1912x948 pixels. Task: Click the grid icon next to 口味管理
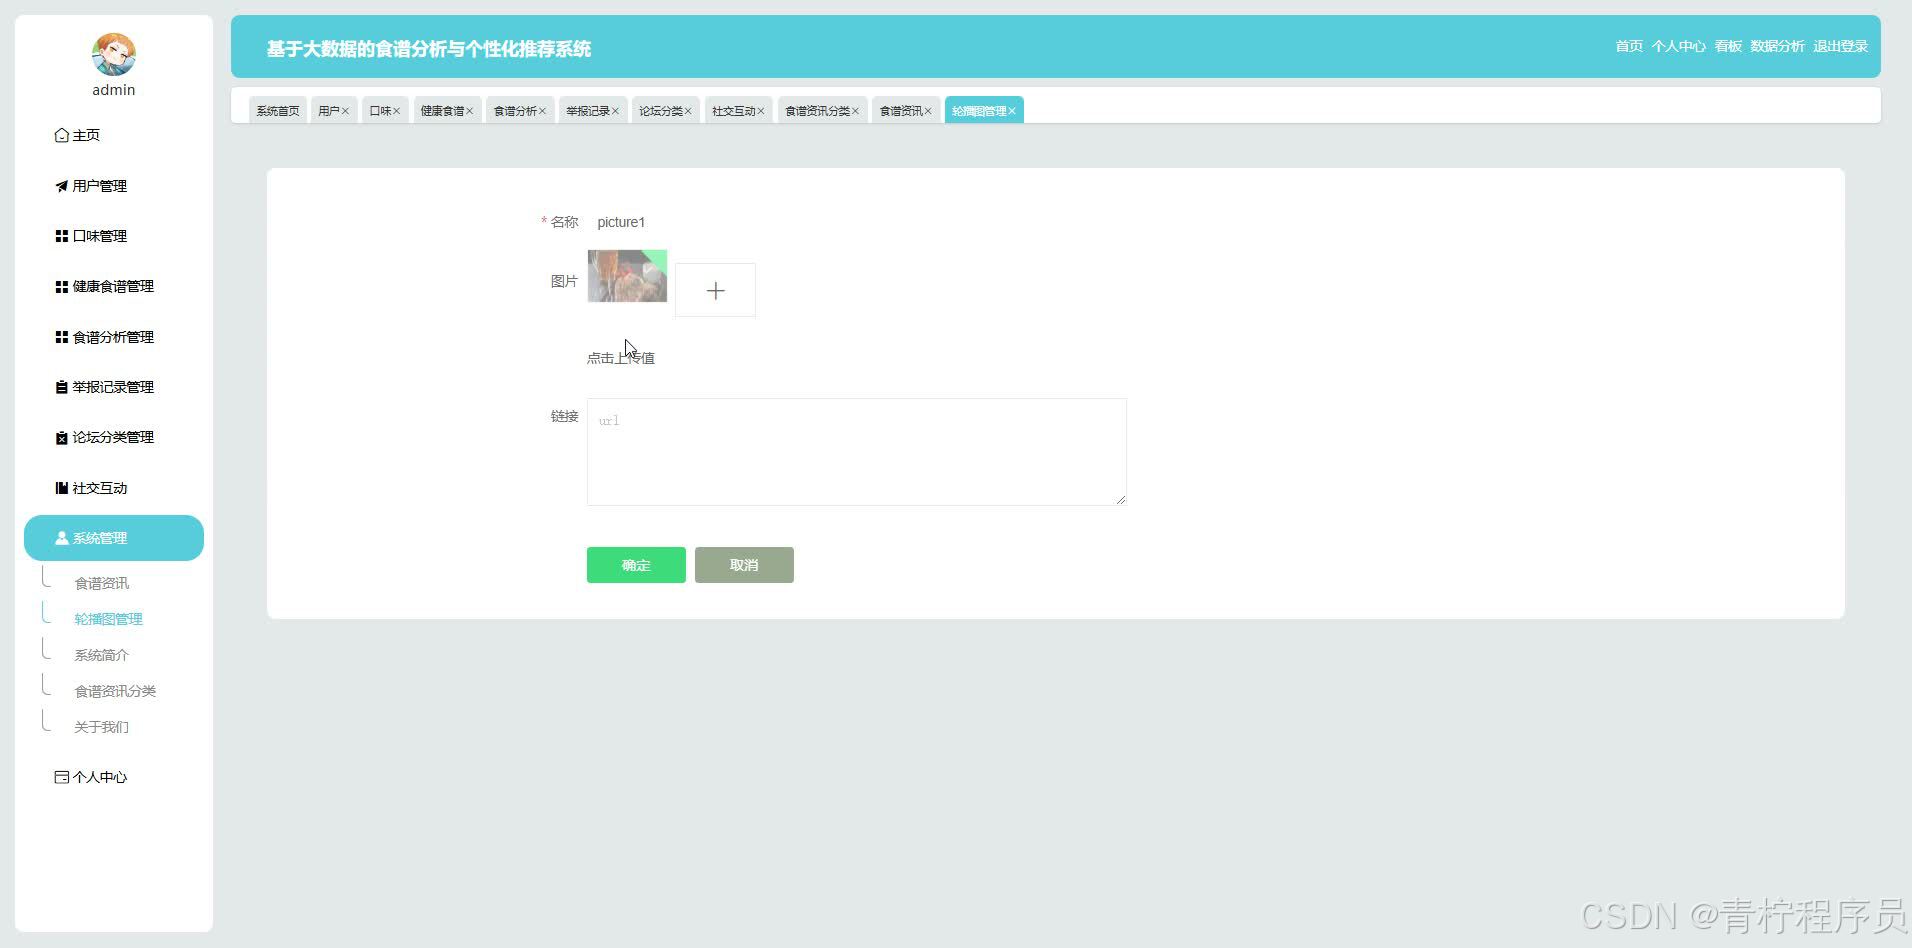click(61, 236)
